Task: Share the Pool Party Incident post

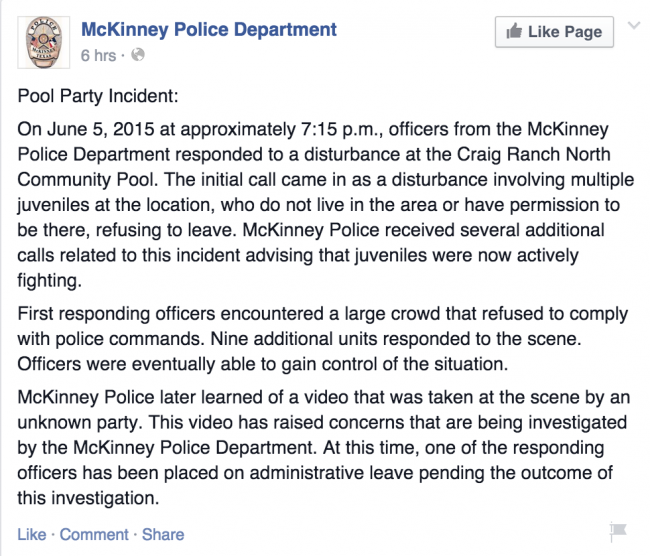Action: point(163,534)
